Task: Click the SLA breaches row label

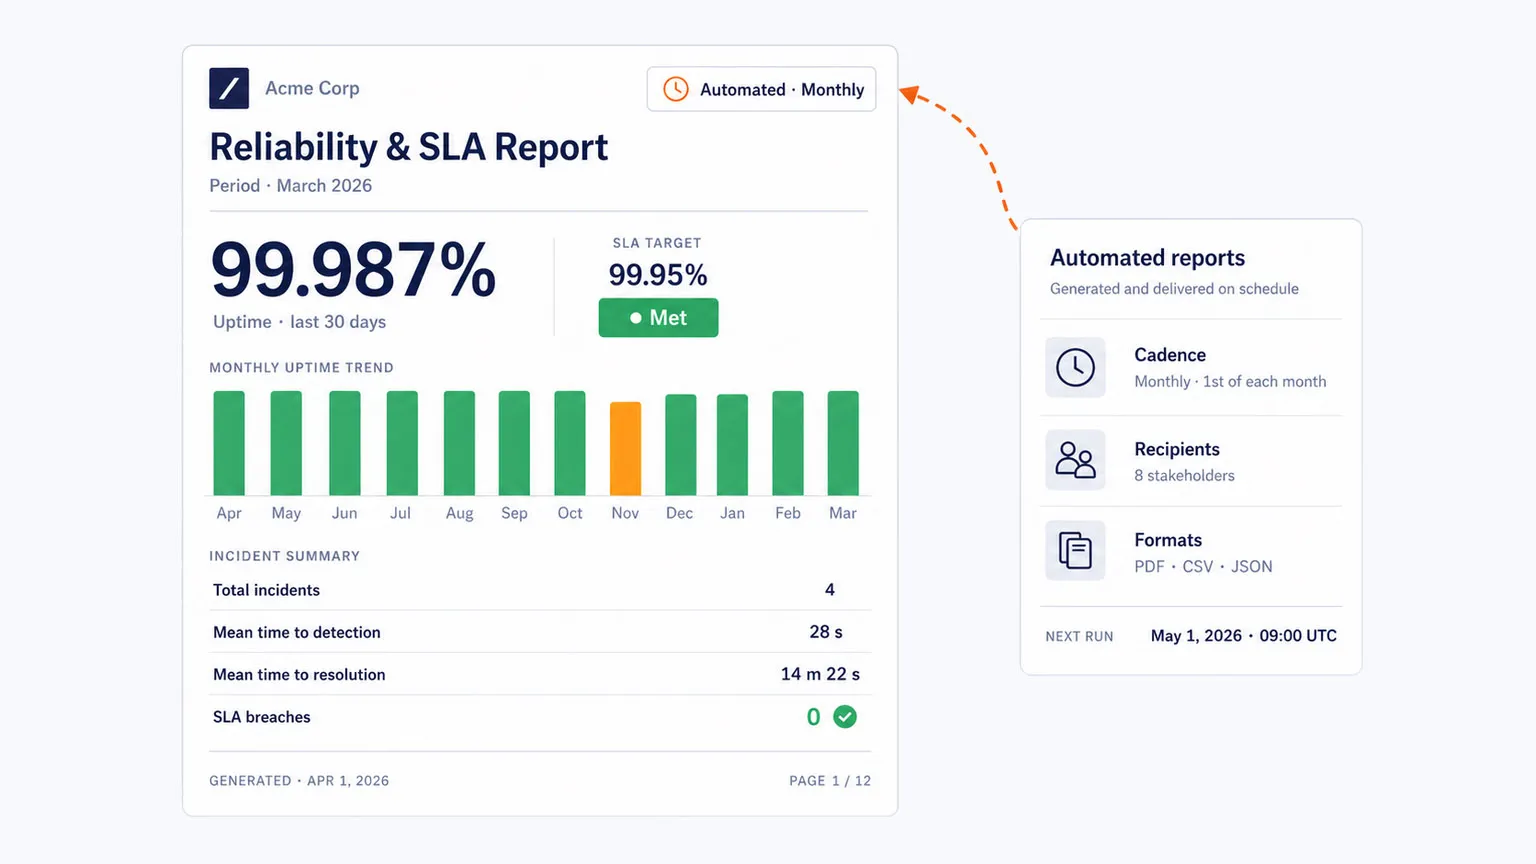Action: click(x=261, y=717)
